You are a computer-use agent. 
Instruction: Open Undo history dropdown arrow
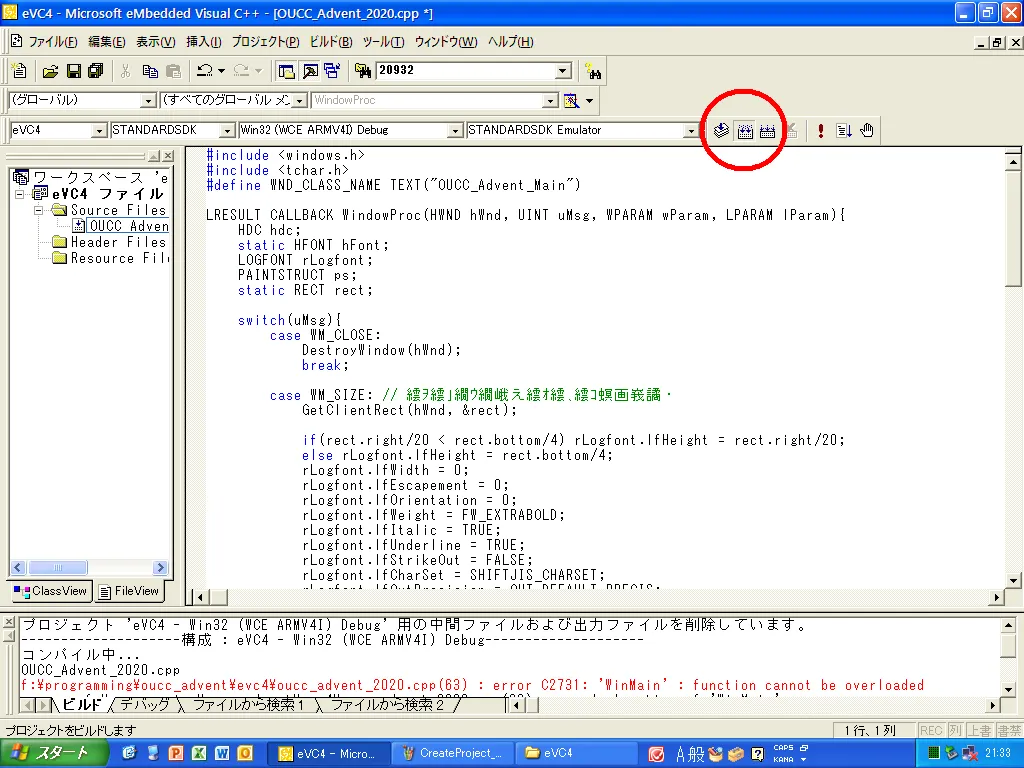tap(221, 71)
